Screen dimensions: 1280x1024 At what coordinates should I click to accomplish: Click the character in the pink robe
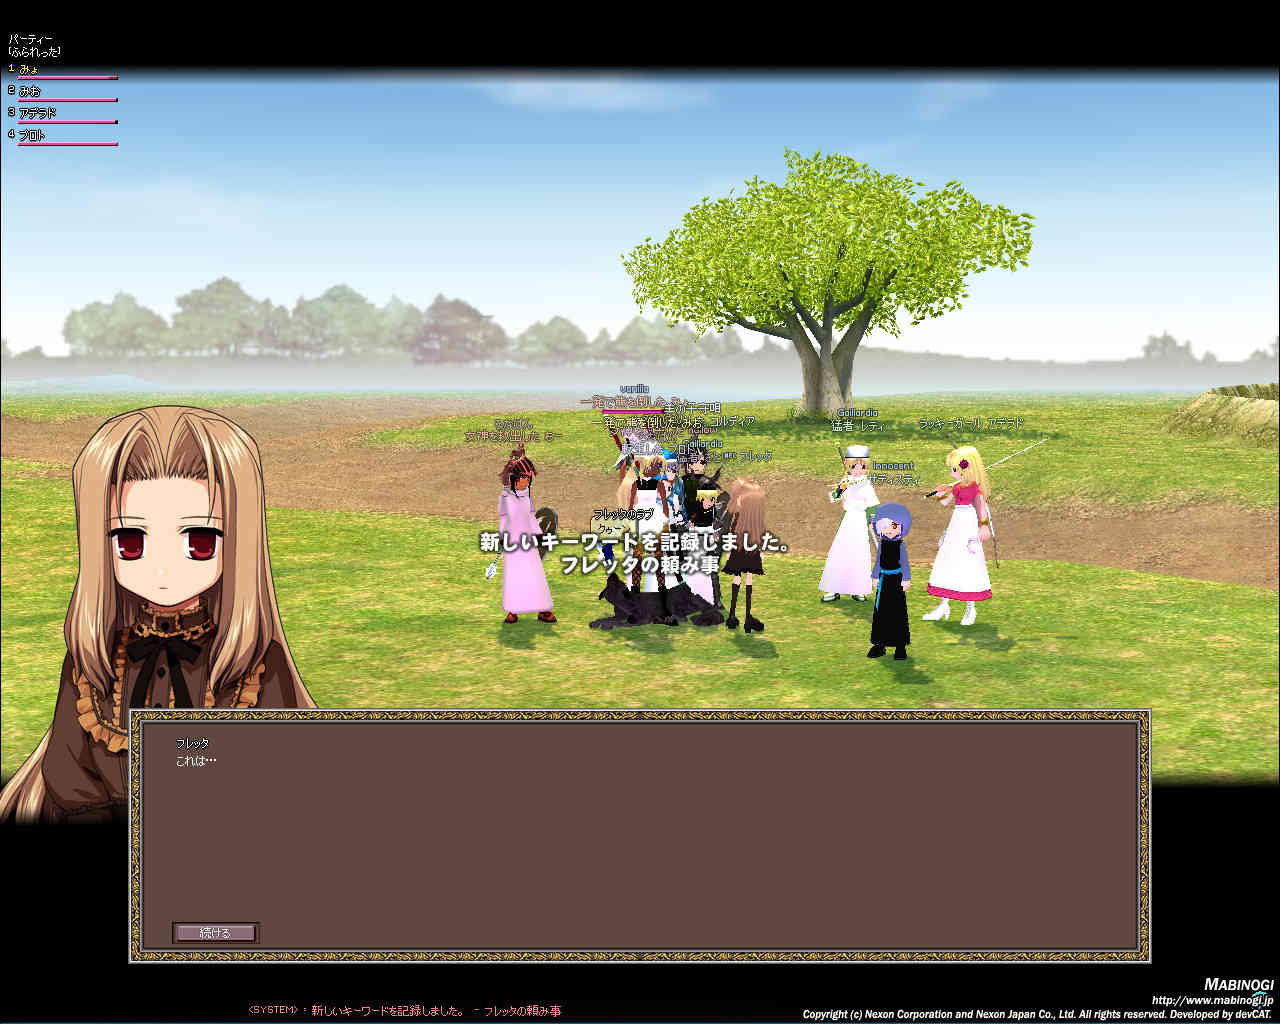[525, 550]
